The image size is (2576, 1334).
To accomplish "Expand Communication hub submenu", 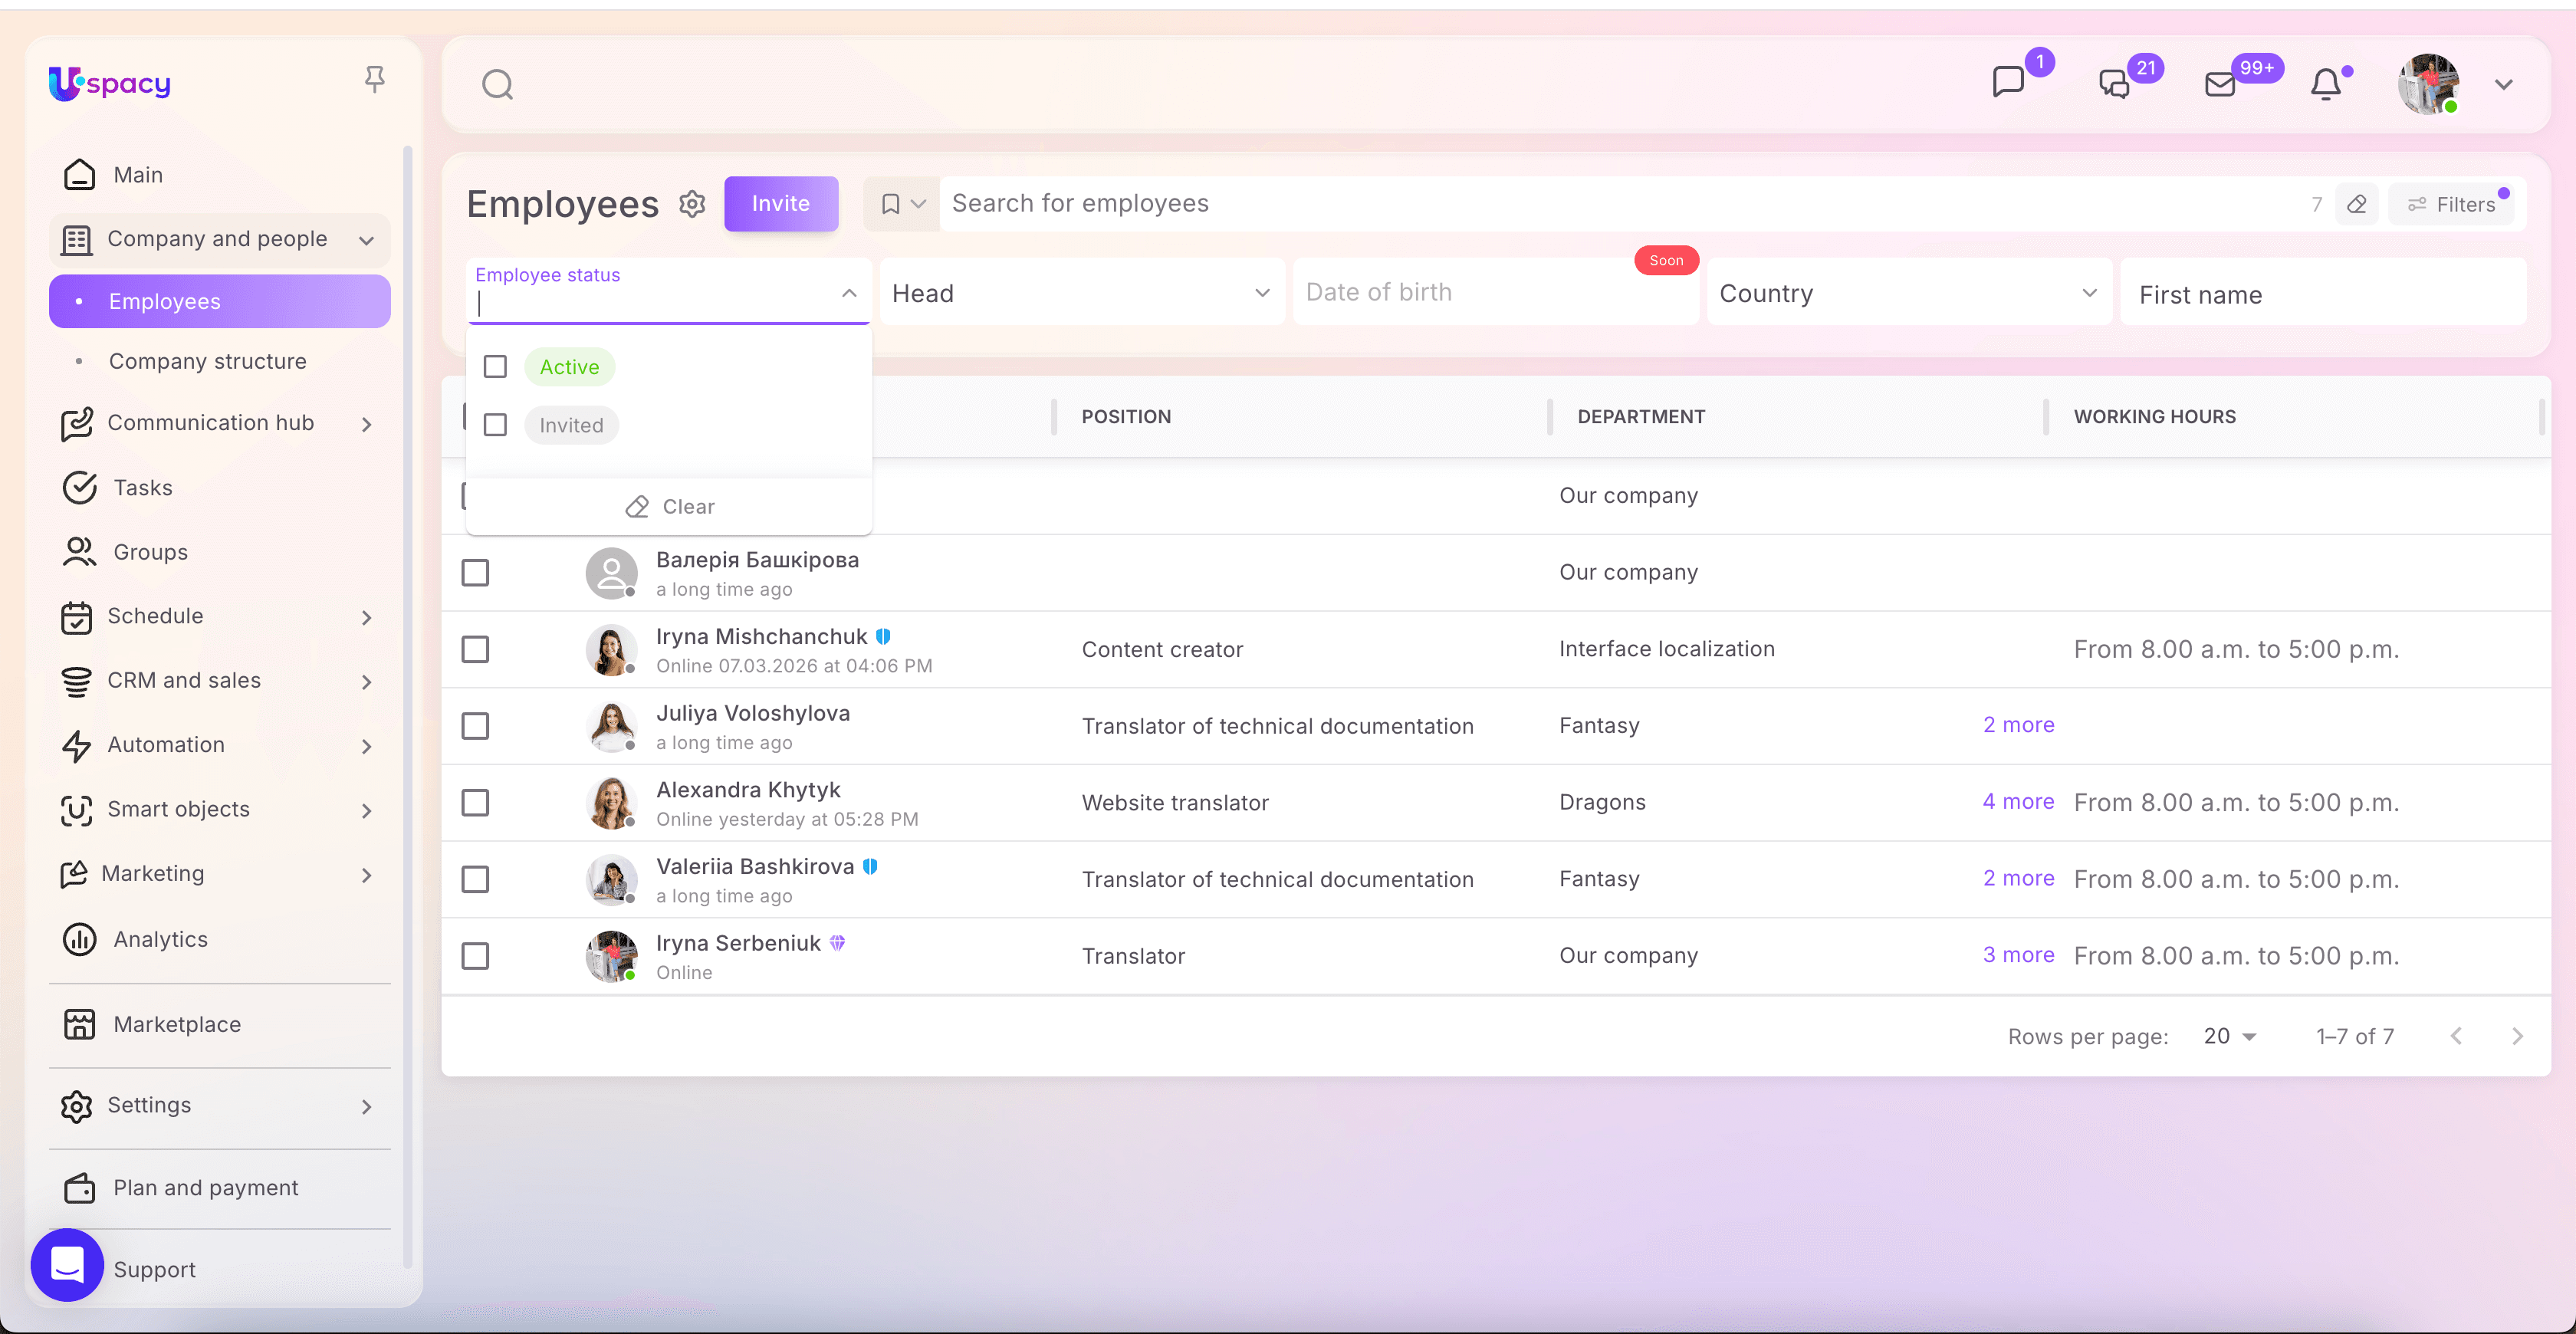I will (367, 424).
